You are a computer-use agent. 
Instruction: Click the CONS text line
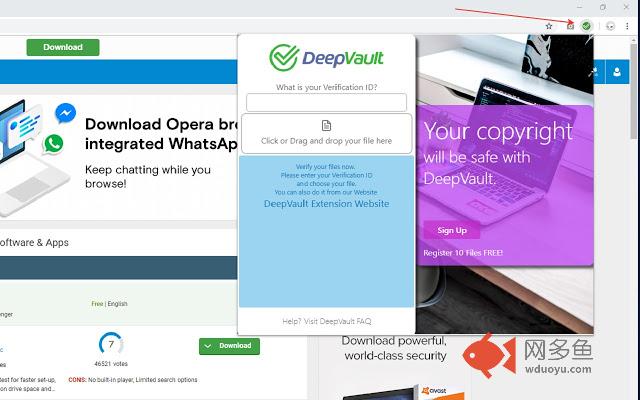coord(133,380)
